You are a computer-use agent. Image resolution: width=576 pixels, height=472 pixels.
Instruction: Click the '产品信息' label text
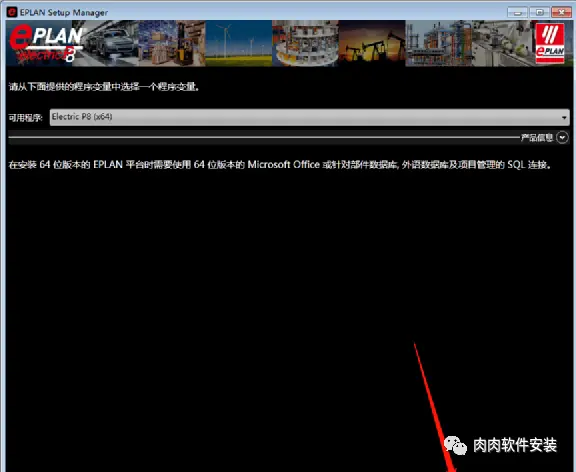[x=537, y=137]
